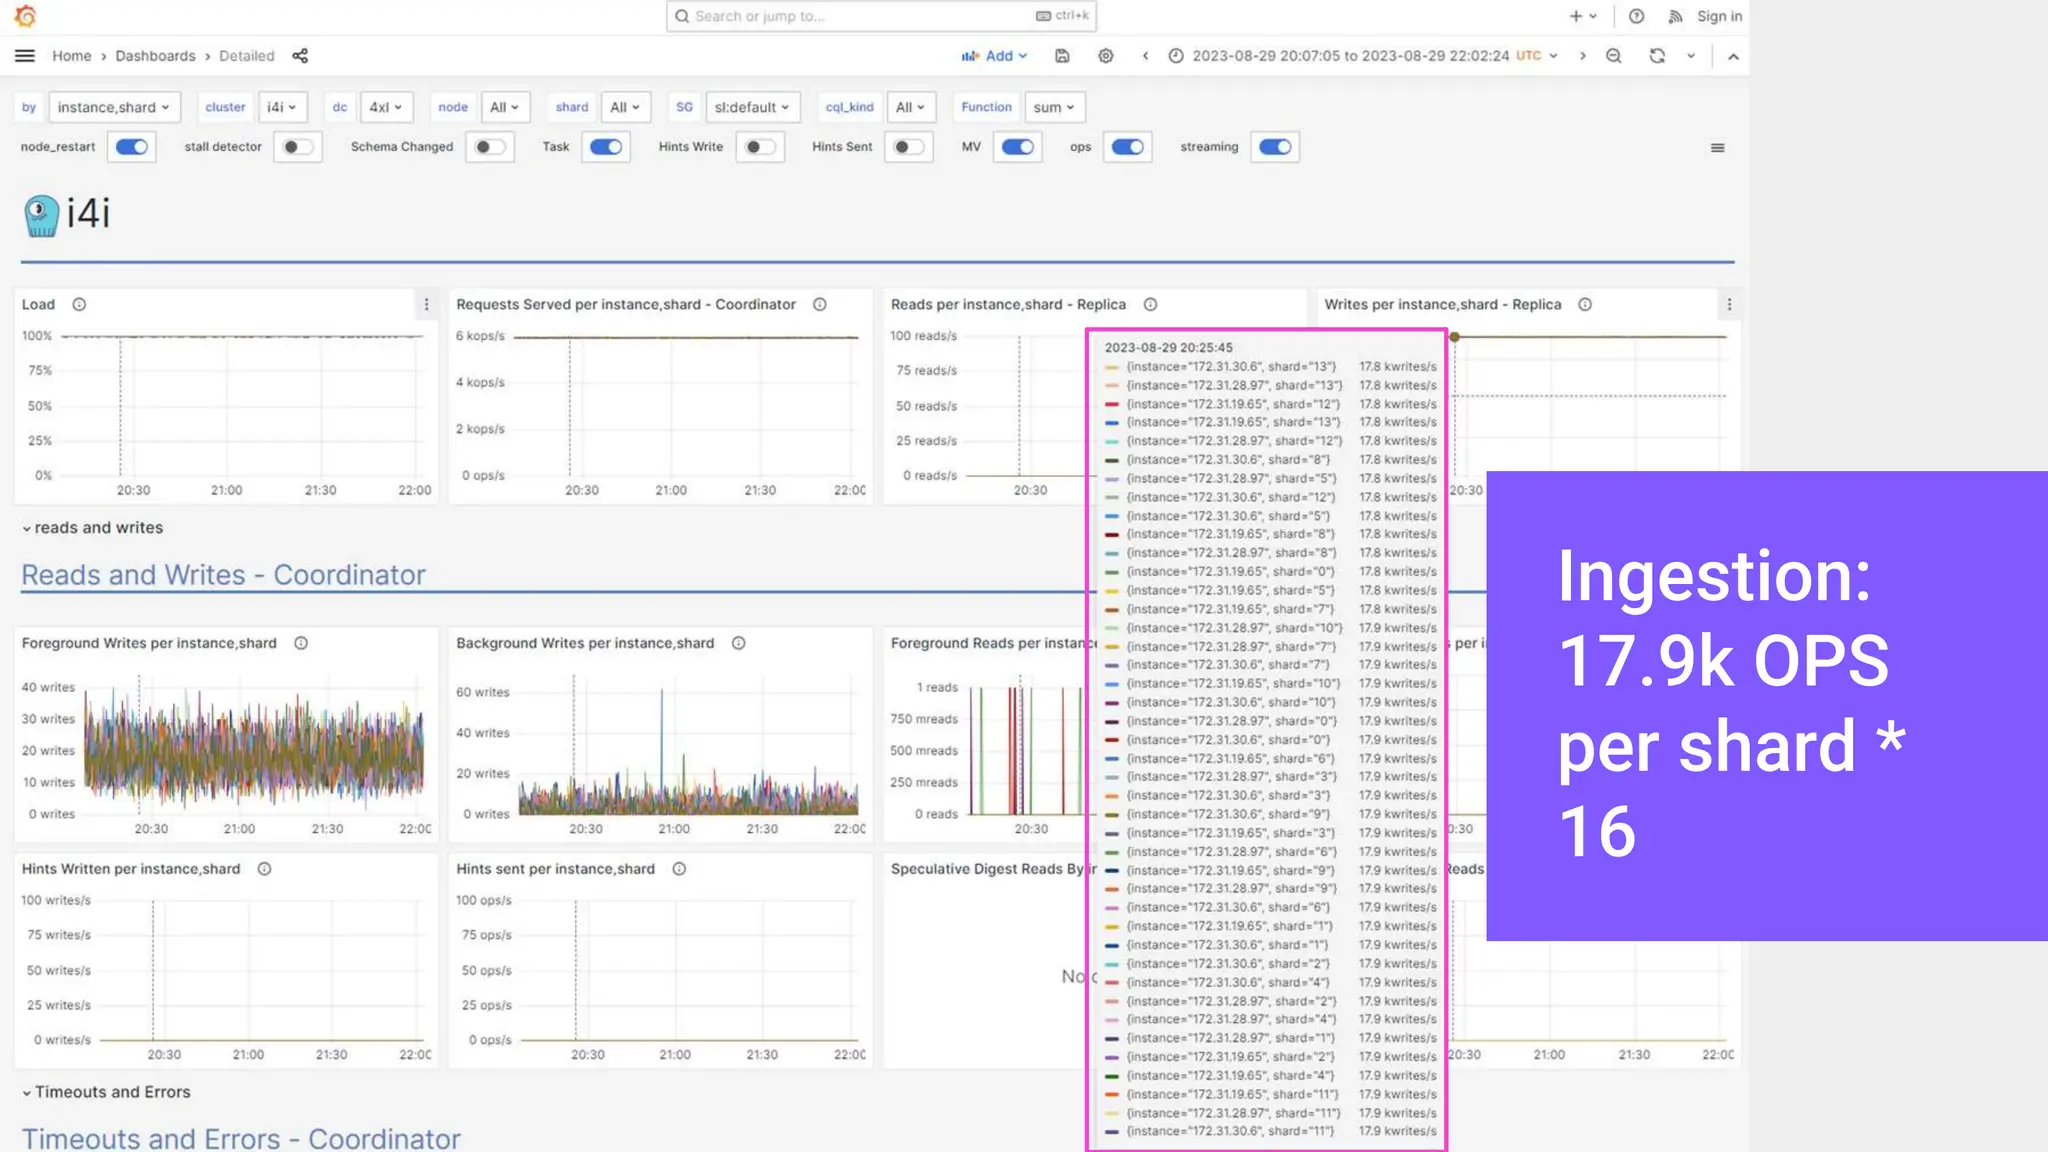Click Home in the breadcrumb

coord(71,56)
